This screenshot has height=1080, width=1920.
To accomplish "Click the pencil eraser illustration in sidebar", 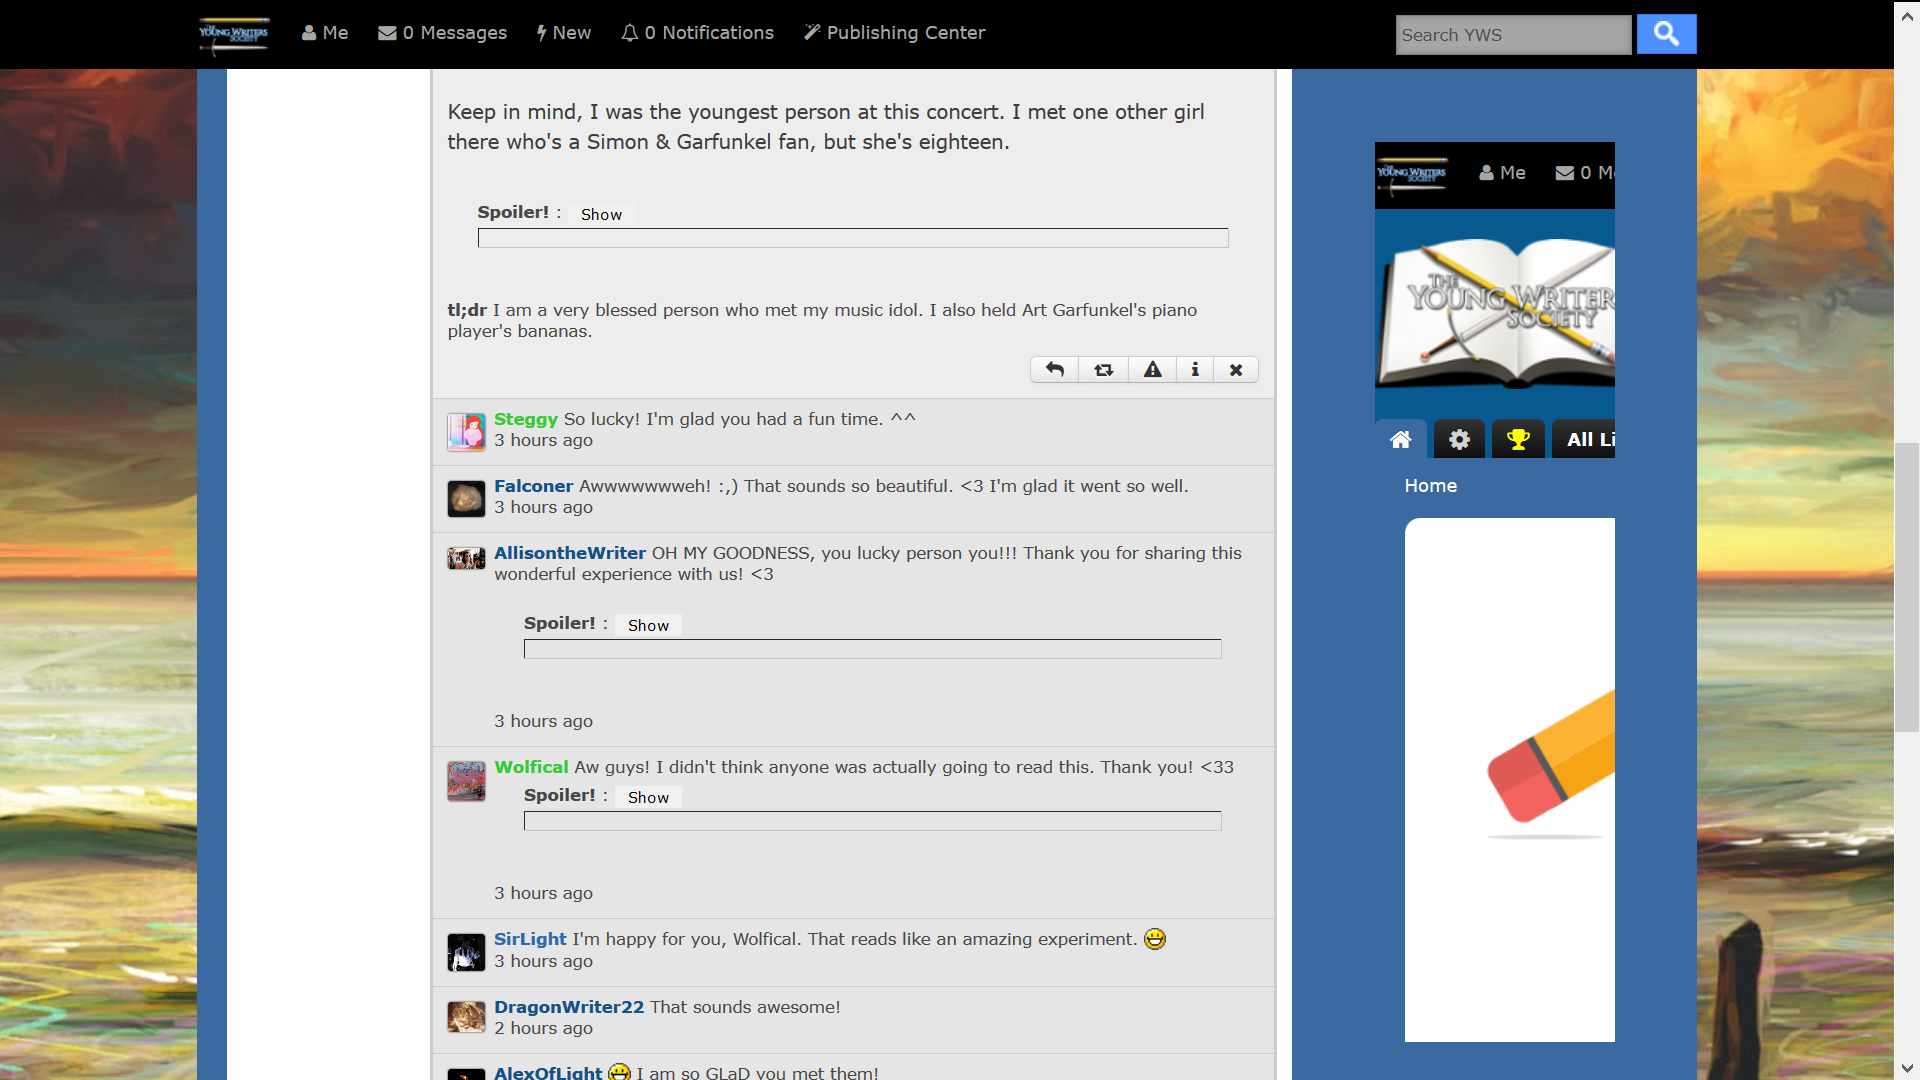I will [x=1551, y=766].
